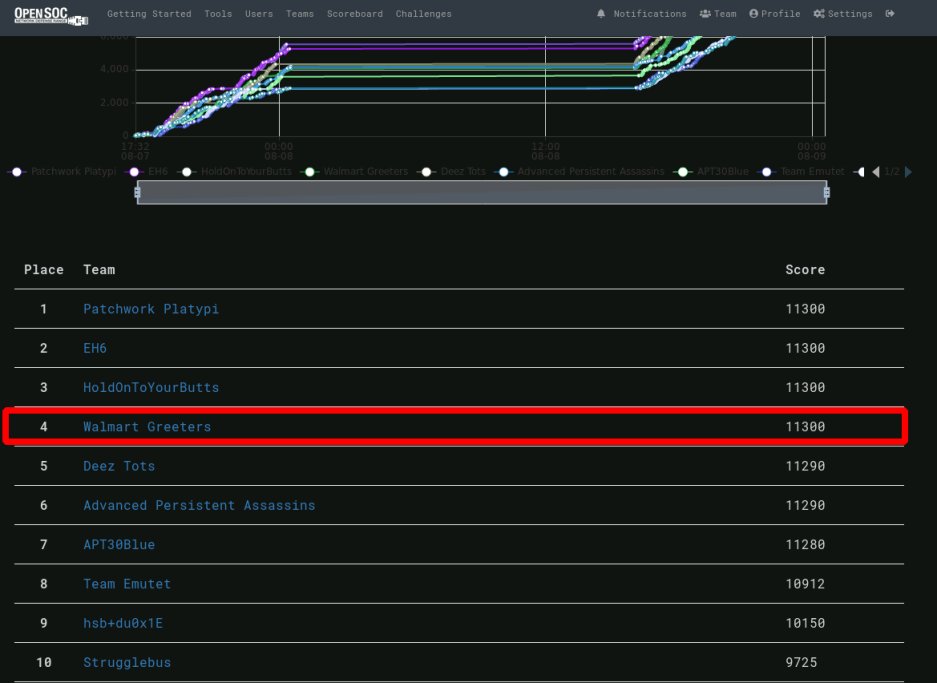Click score 10912 for Team Emutet
Screen dimensions: 937x683
(x=805, y=584)
